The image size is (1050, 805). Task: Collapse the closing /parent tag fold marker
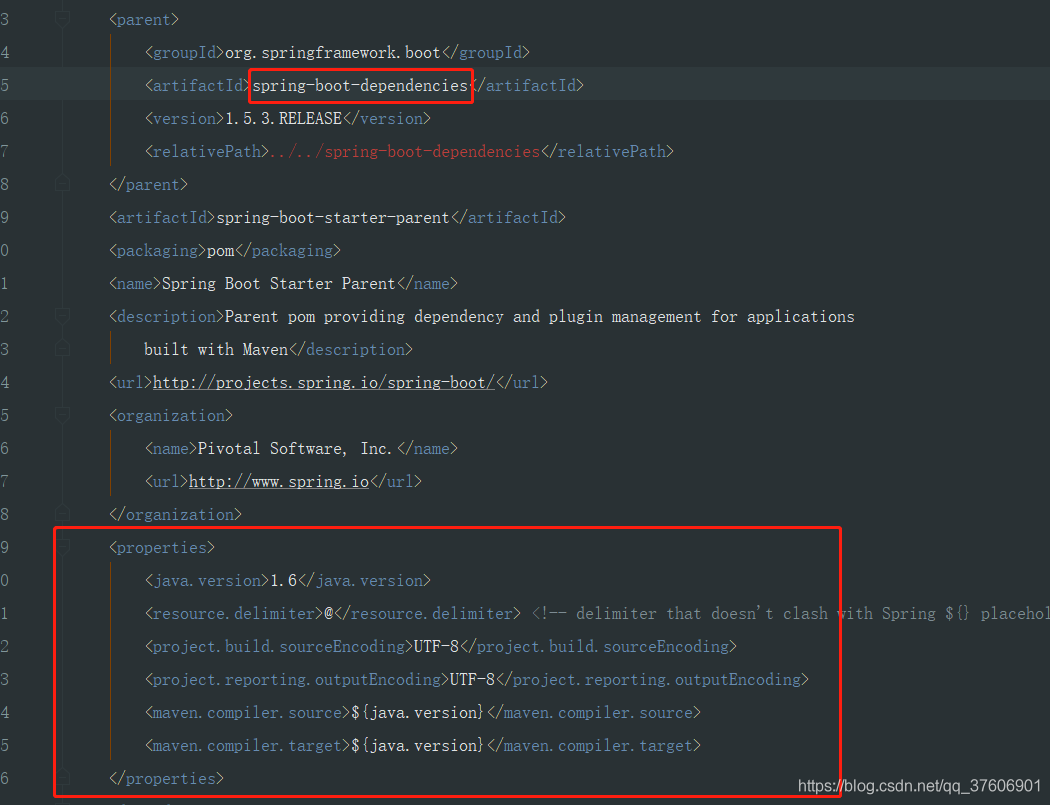pos(62,184)
